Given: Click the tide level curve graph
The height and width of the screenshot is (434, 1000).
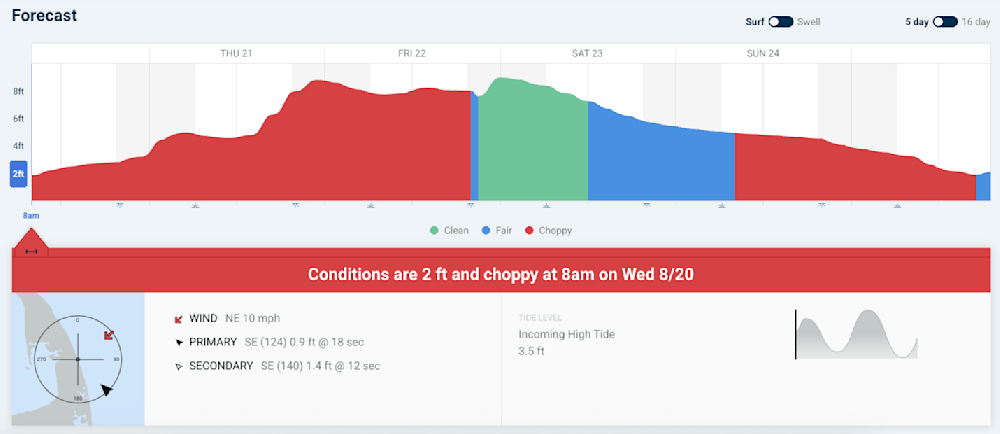Looking at the screenshot, I should [x=857, y=334].
